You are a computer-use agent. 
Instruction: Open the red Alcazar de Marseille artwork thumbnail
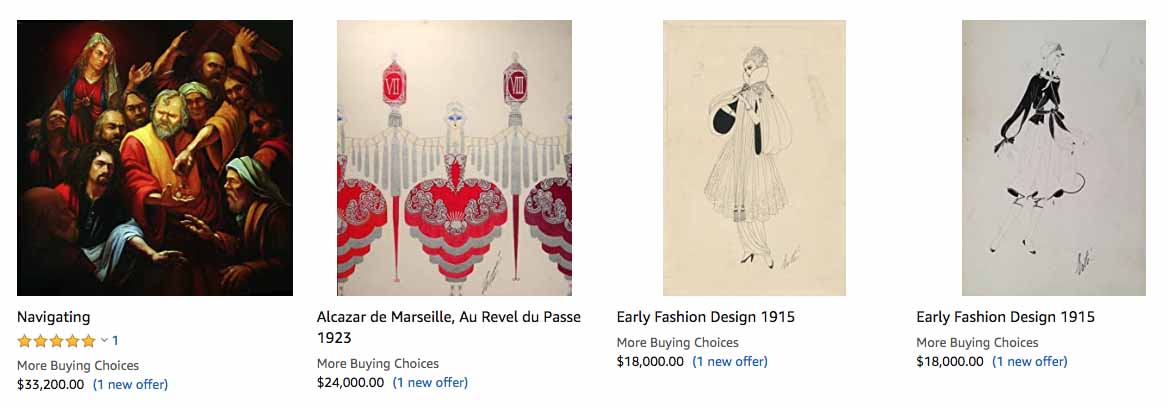point(454,158)
